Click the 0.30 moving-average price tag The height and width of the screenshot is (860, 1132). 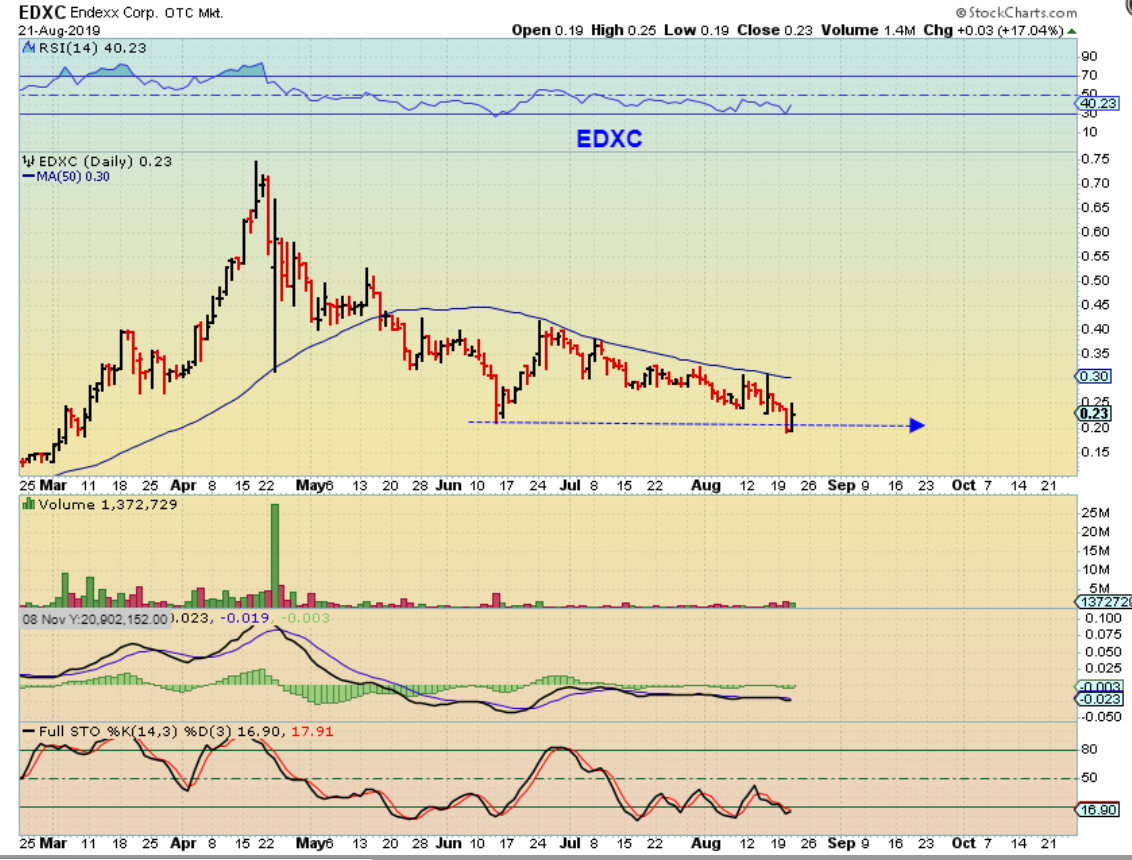pyautogui.click(x=1094, y=376)
